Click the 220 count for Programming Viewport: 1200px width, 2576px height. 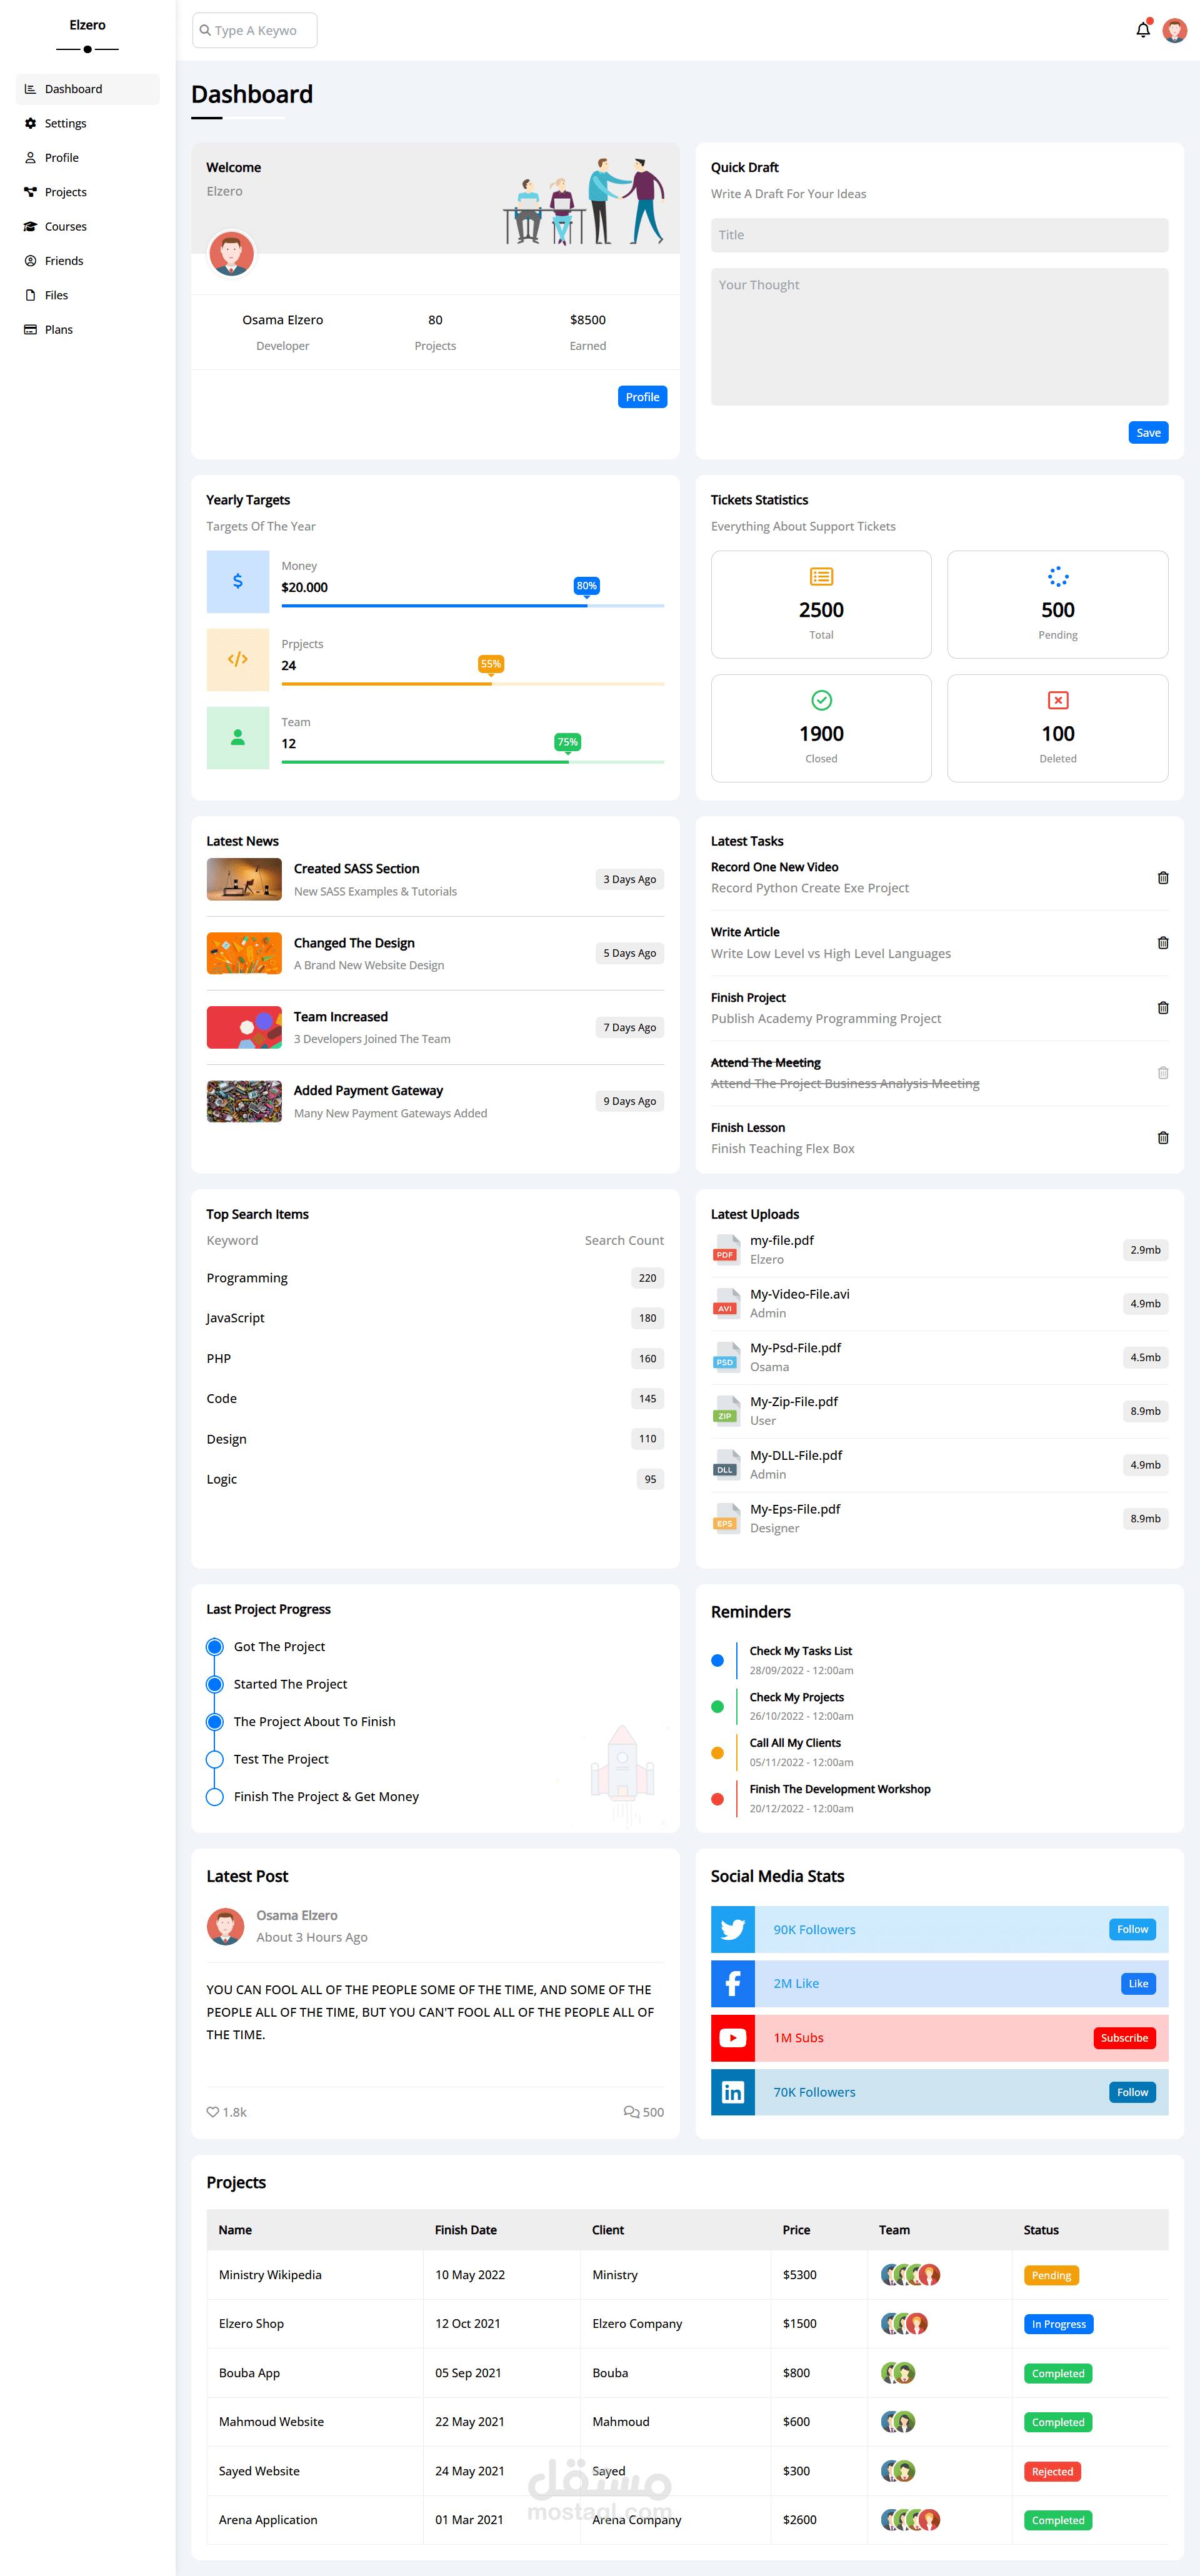point(648,1278)
